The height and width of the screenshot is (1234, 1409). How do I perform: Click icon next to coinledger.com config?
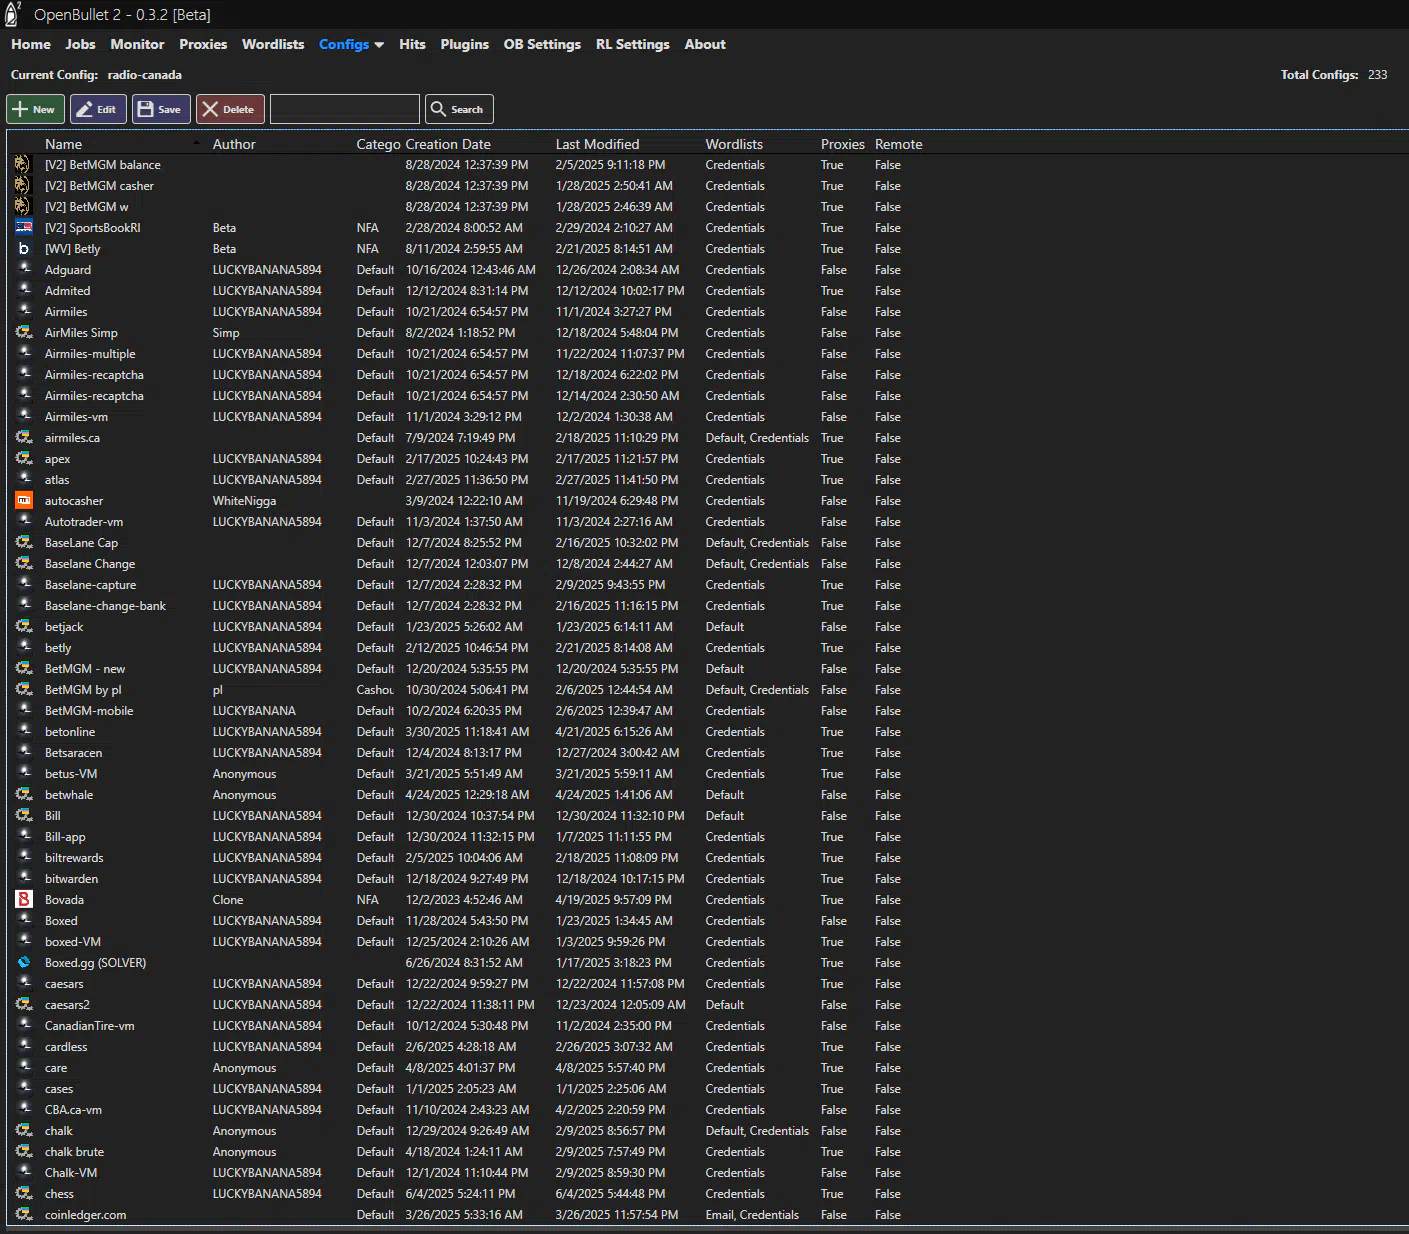pyautogui.click(x=24, y=1215)
